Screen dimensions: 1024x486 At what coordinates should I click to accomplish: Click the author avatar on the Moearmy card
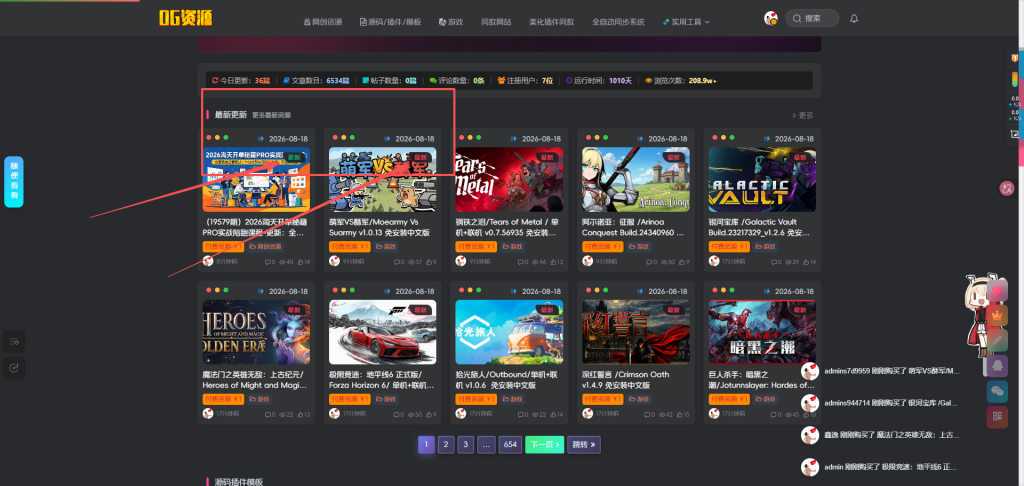(334, 261)
